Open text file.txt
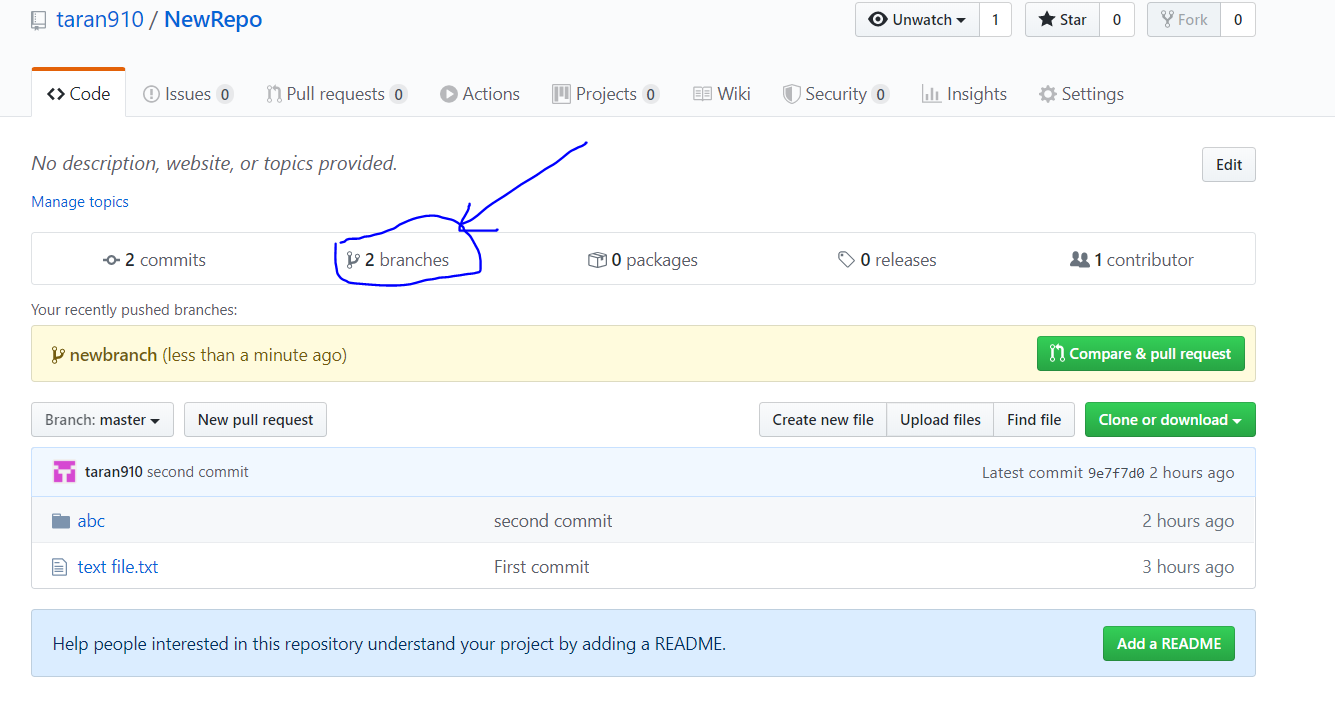Screen dimensions: 1335x724 pyautogui.click(x=118, y=567)
